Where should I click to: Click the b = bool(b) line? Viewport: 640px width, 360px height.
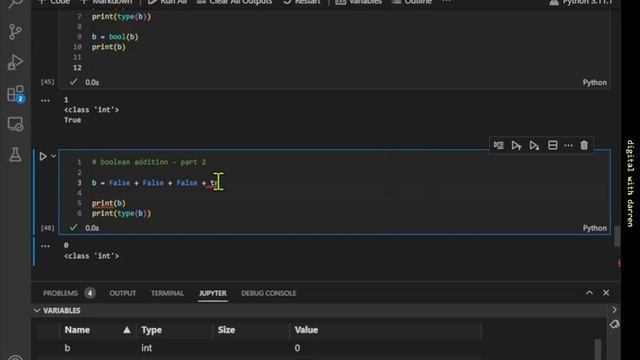click(x=115, y=37)
